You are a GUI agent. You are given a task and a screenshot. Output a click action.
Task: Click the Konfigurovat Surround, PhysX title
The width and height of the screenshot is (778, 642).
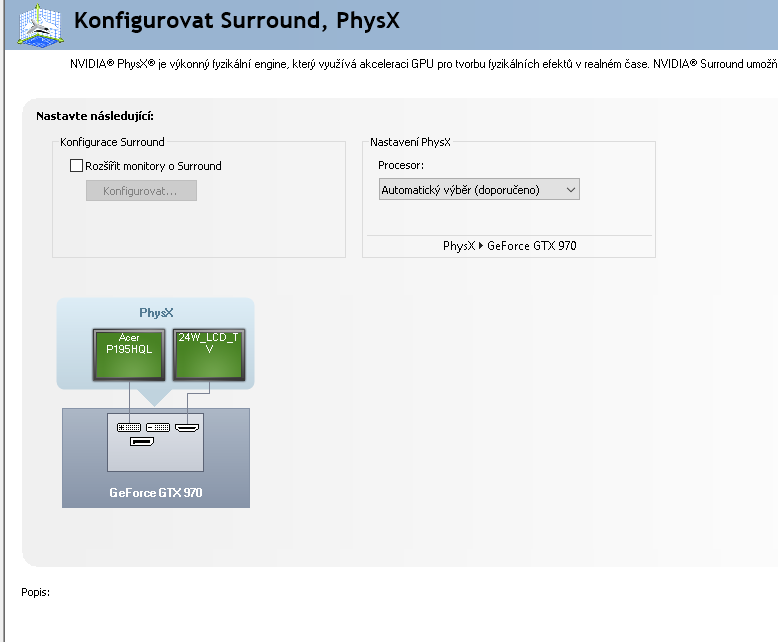(237, 21)
